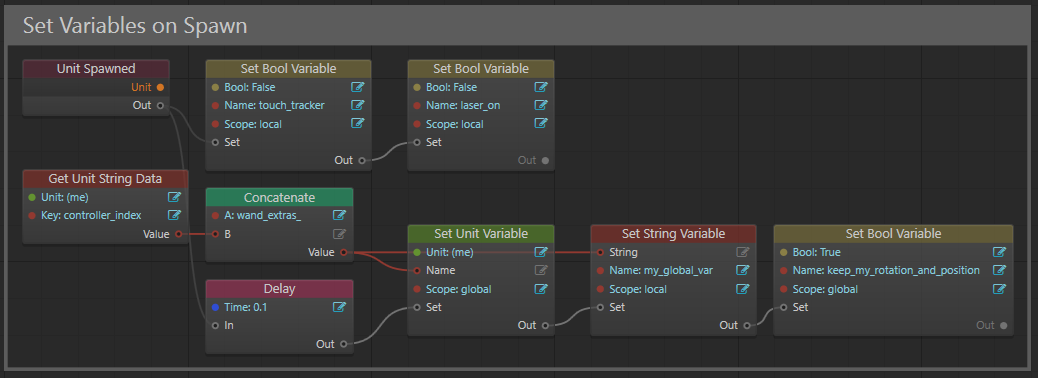Click the In port on Delay node
The height and width of the screenshot is (378, 1038).
click(x=215, y=326)
